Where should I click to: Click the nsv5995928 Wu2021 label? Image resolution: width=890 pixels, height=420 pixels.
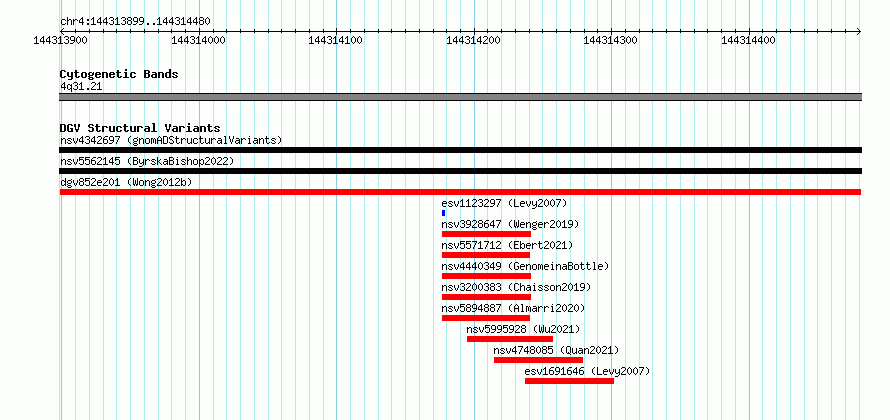pos(523,329)
